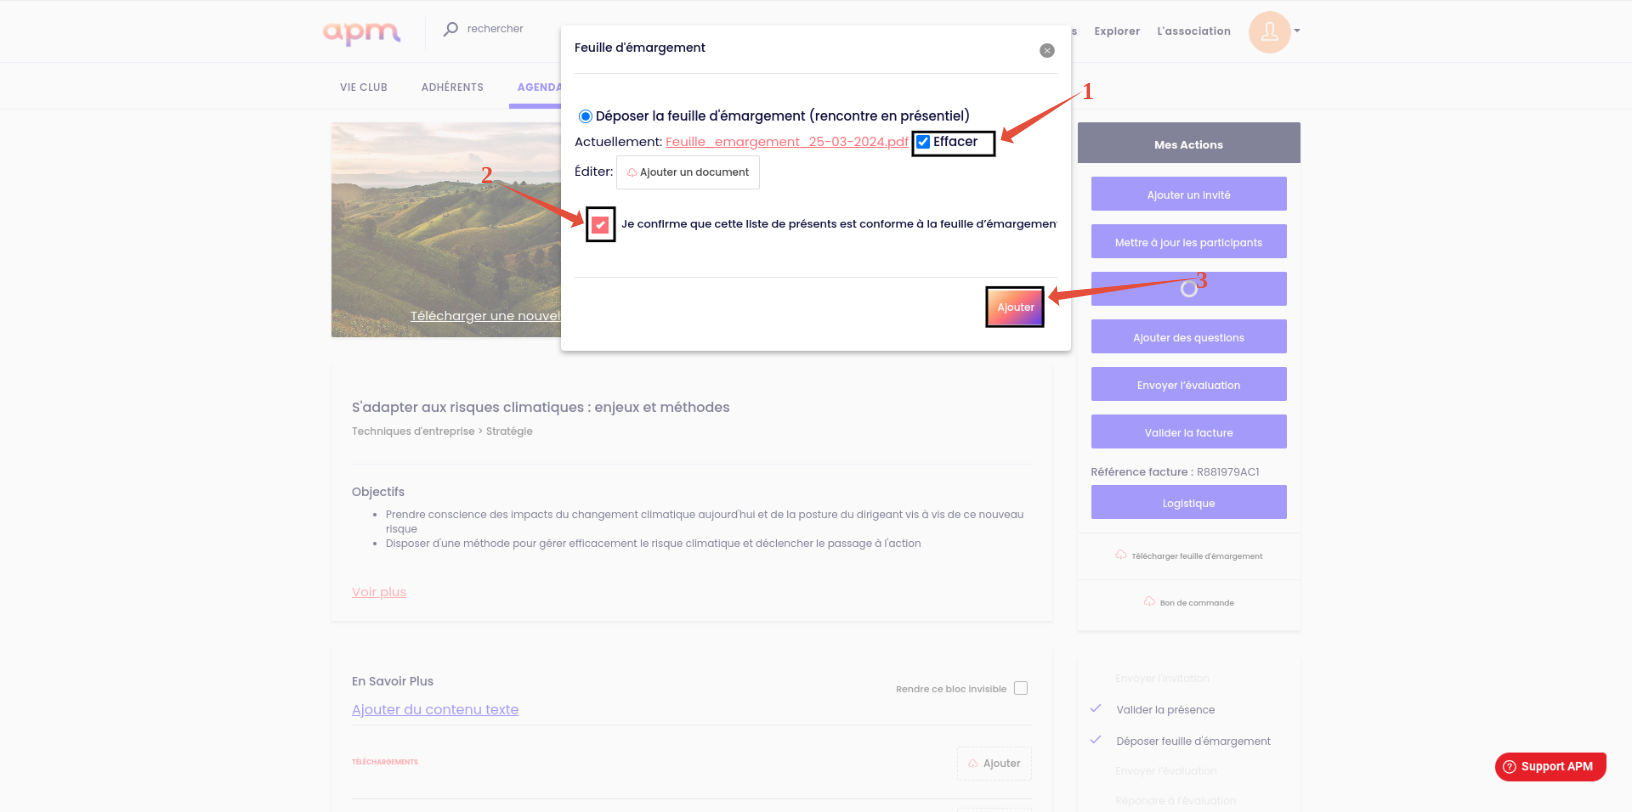
Task: Click Ajouter un document upload button
Action: pos(688,172)
